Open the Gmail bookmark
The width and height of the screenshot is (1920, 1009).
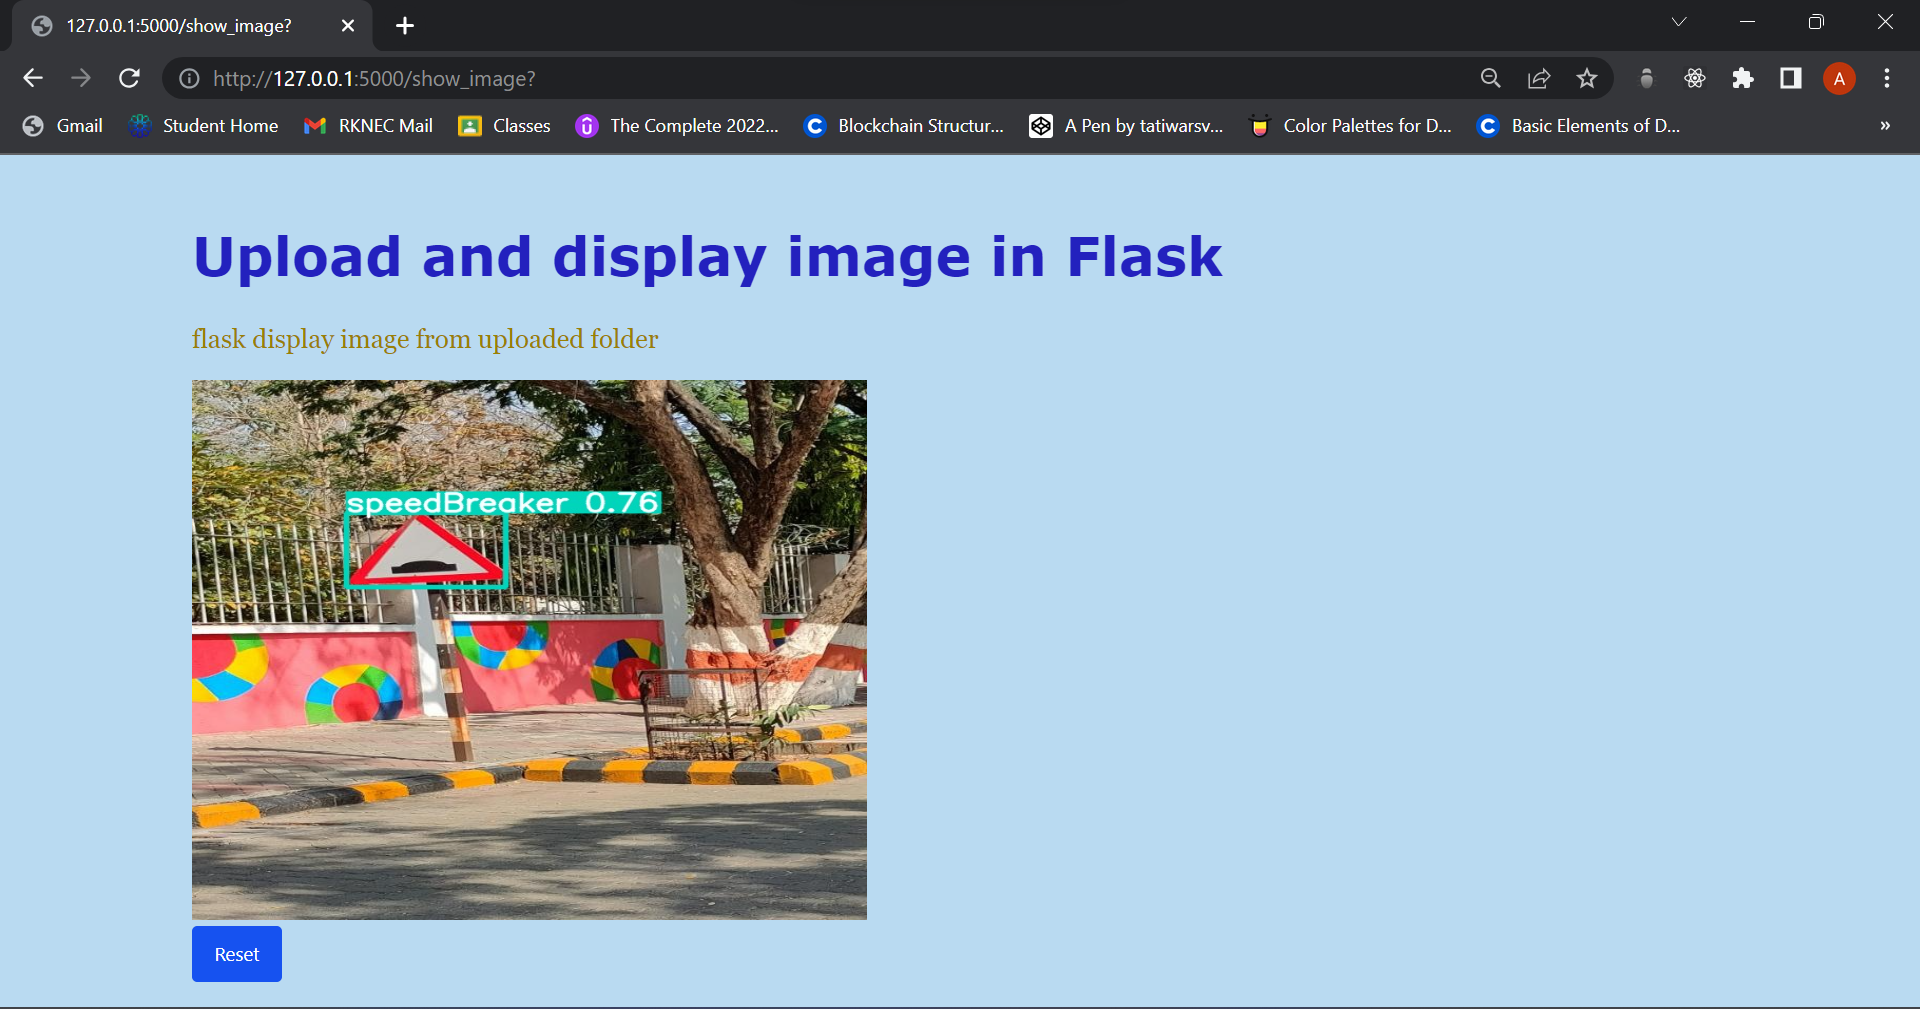pos(62,126)
